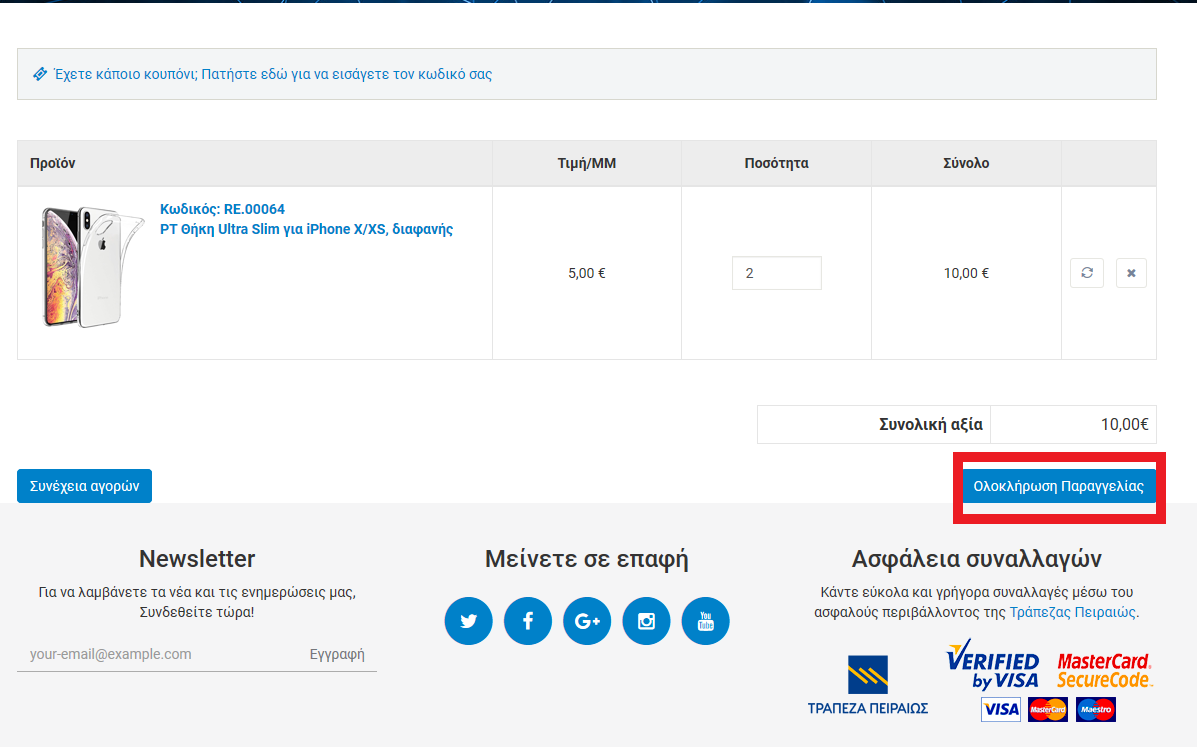Image resolution: width=1197 pixels, height=747 pixels.
Task: Click the coupon ticket icon
Action: (40, 74)
